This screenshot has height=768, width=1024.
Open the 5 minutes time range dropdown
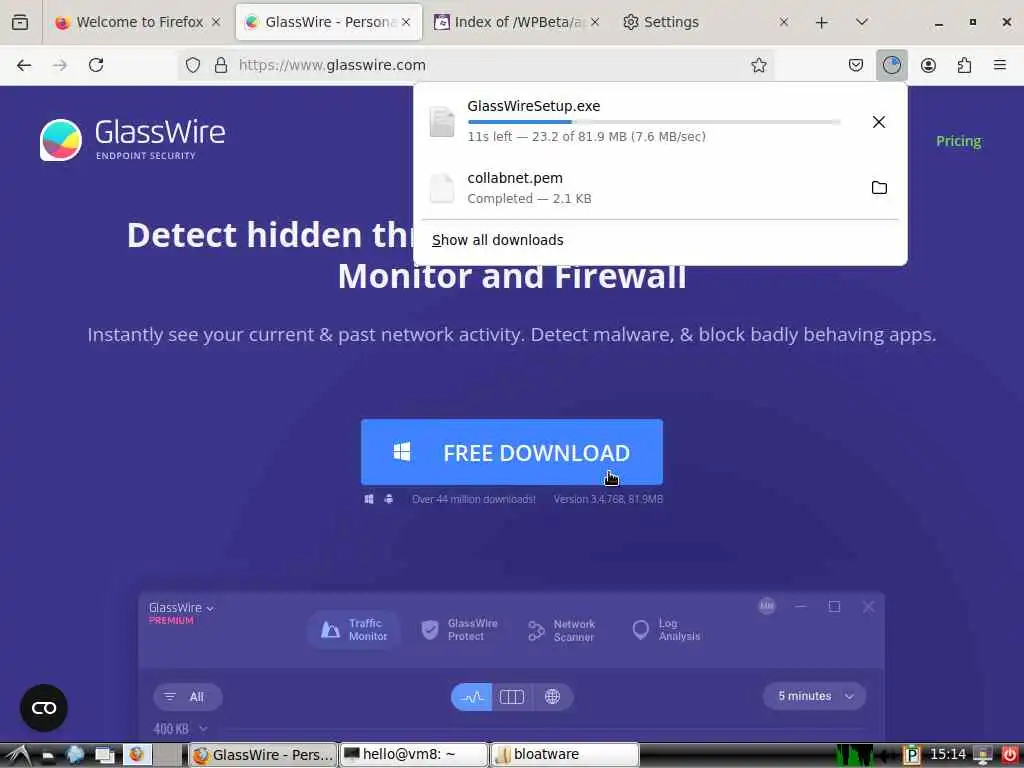814,696
